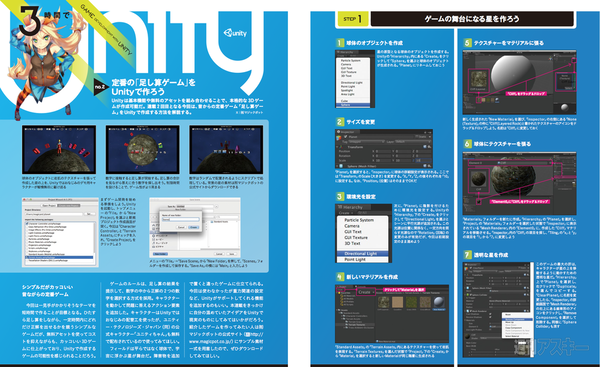Select the sand-colored texture thumbnail in step 4
The height and width of the screenshot is (367, 600).
click(398, 302)
